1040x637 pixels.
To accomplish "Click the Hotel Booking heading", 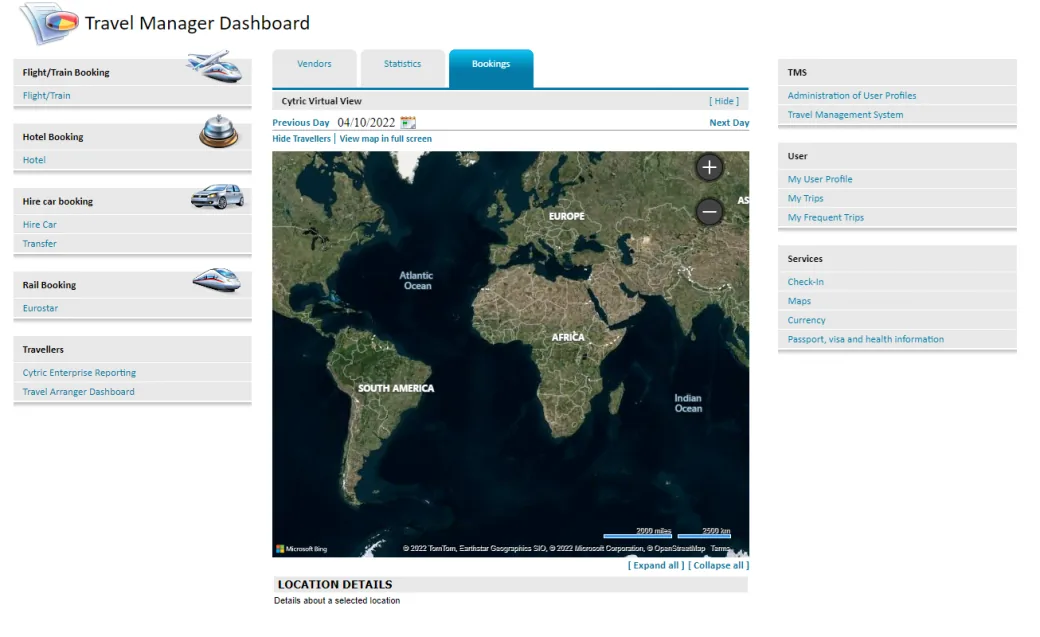I will pyautogui.click(x=53, y=137).
